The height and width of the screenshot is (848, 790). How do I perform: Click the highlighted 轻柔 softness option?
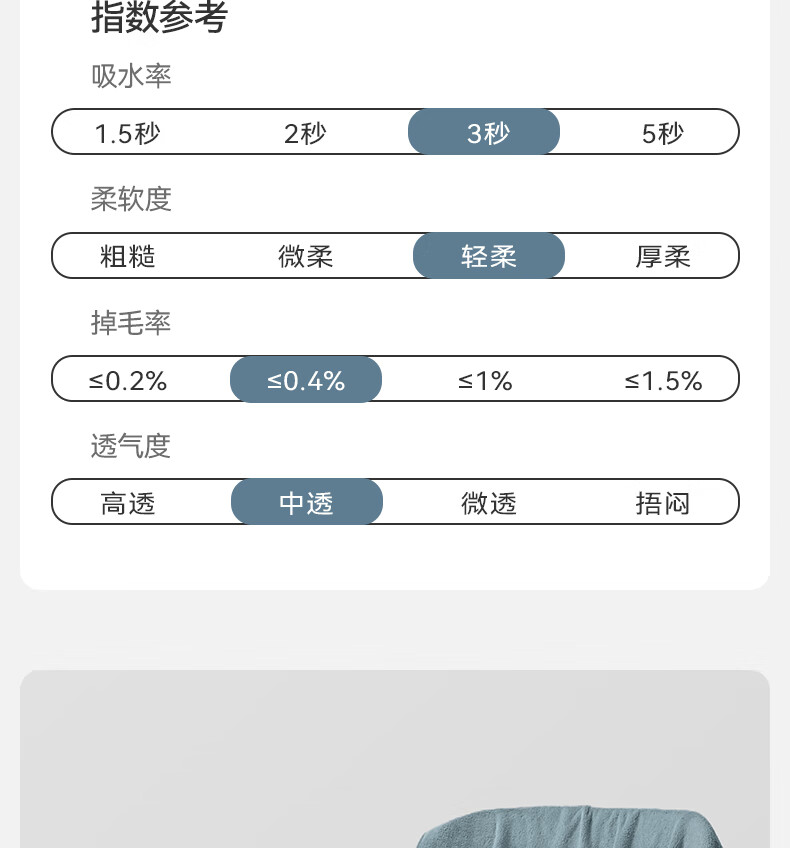coord(489,255)
